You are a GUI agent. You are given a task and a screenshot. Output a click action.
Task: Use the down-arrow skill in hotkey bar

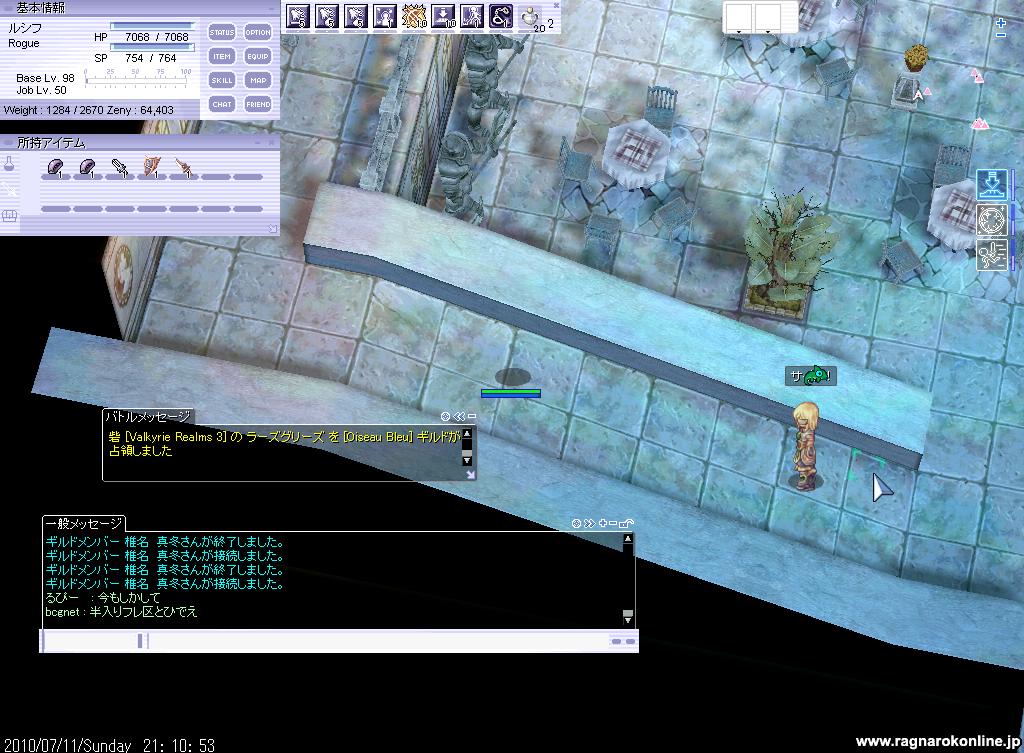tap(443, 16)
